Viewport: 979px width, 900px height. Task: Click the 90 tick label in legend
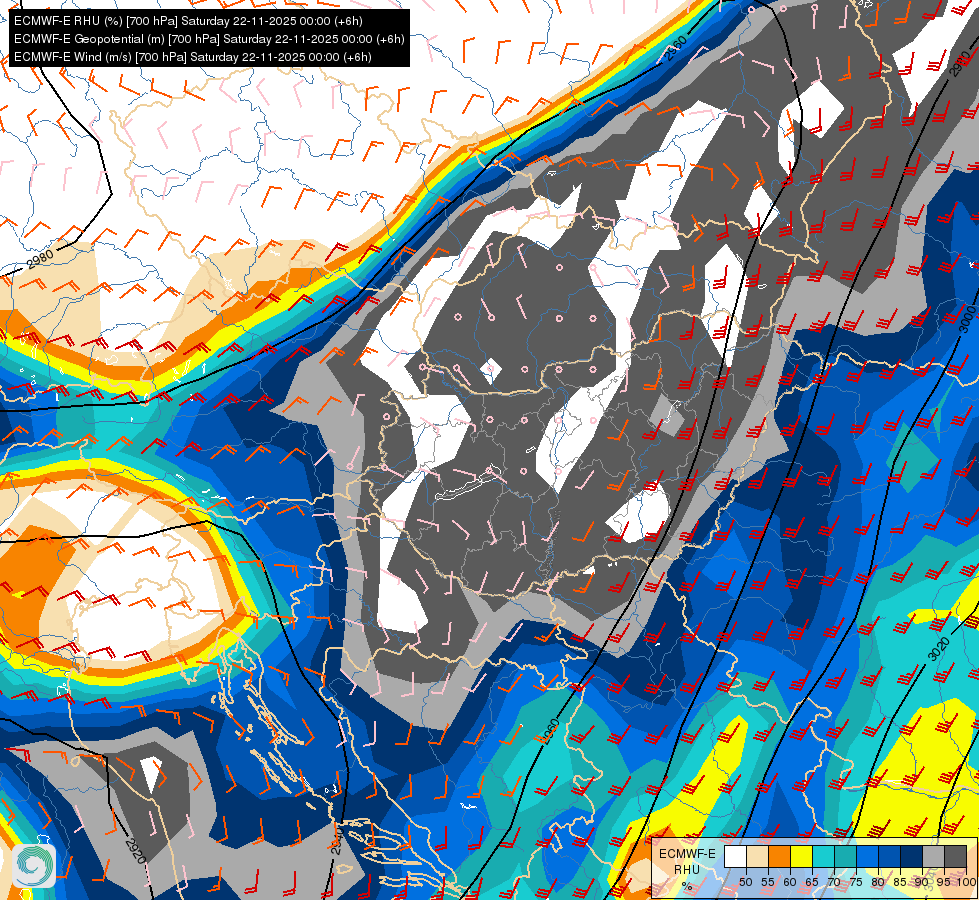pyautogui.click(x=922, y=882)
